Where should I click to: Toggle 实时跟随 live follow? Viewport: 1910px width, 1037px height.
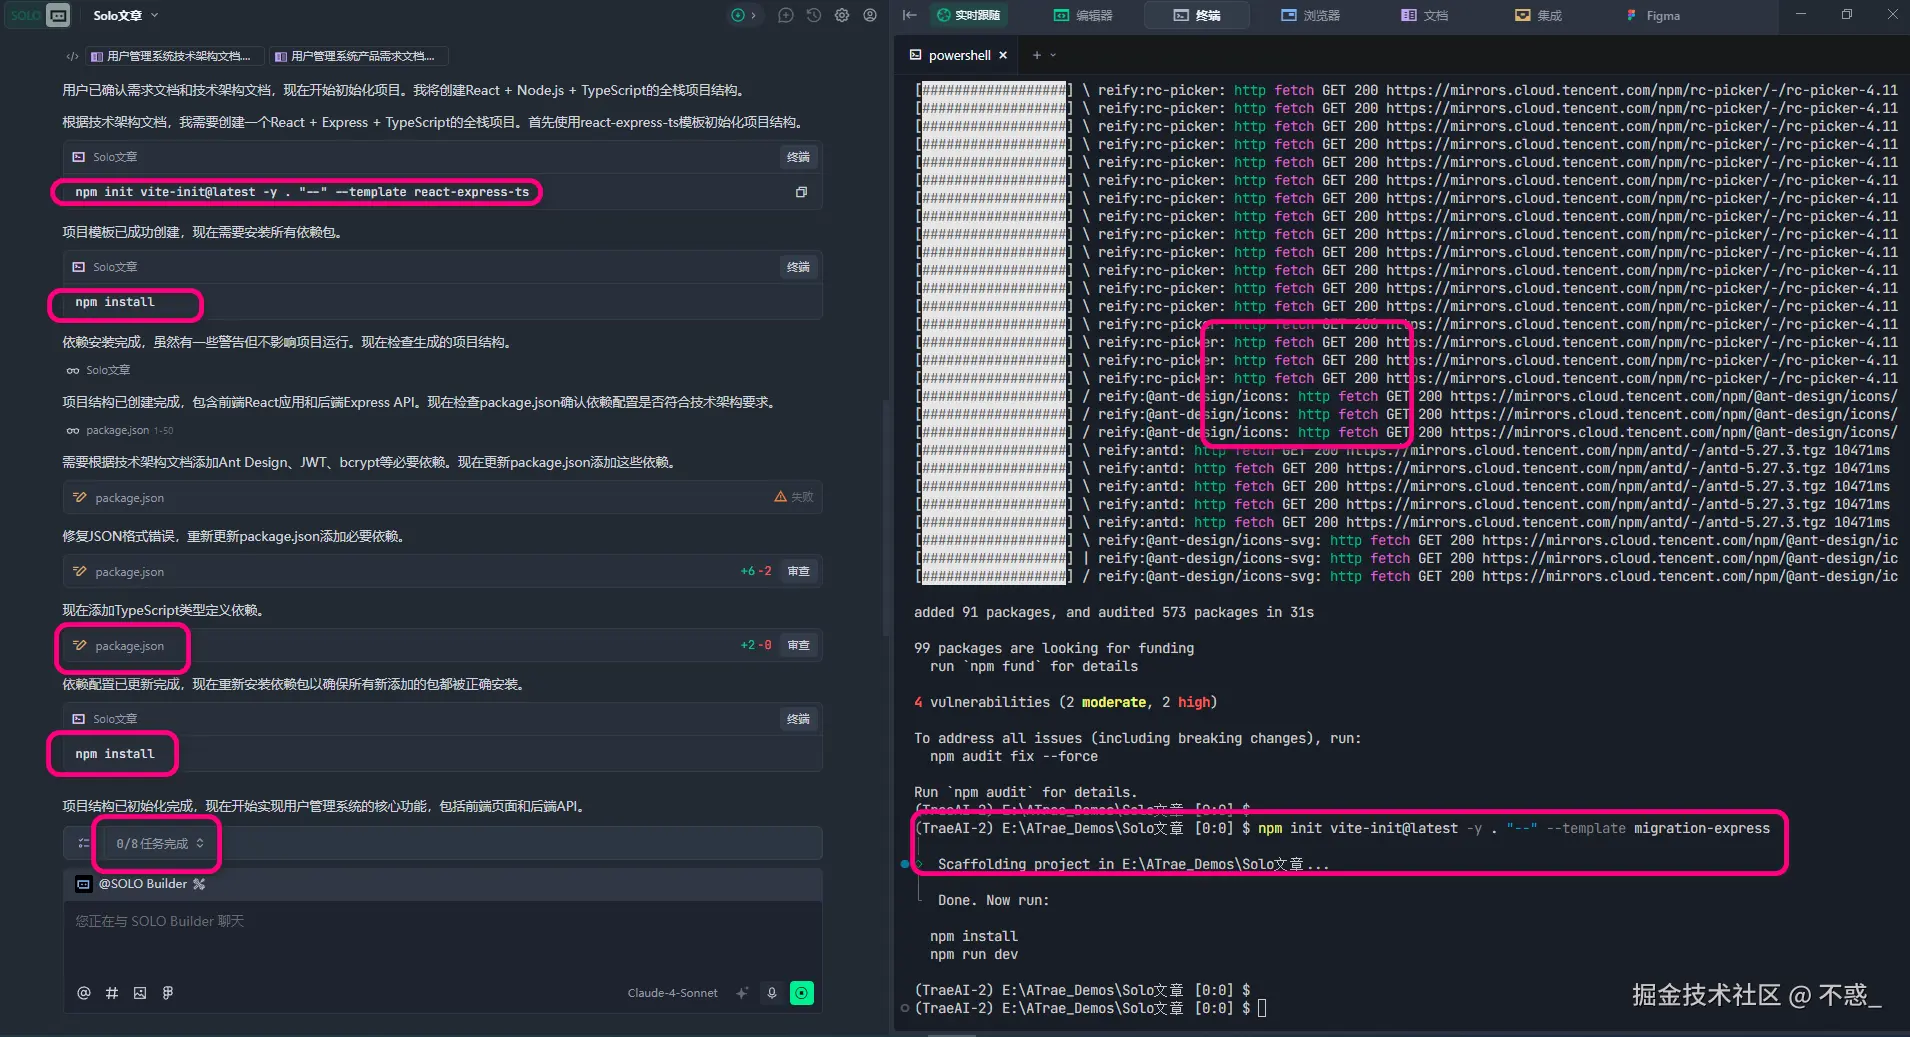[x=968, y=15]
